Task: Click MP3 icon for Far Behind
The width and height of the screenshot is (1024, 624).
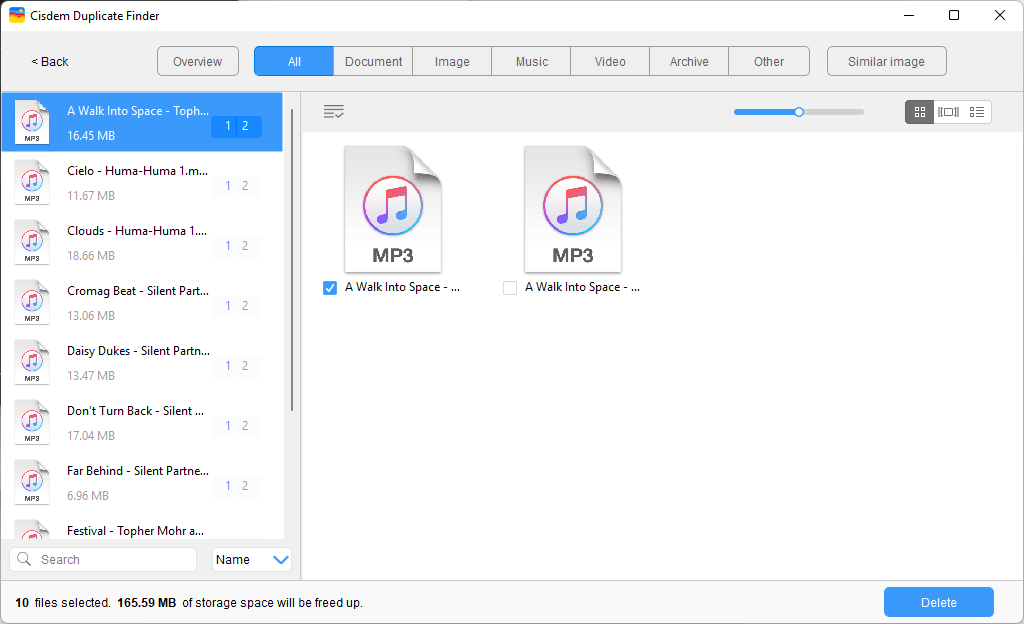Action: tap(32, 483)
